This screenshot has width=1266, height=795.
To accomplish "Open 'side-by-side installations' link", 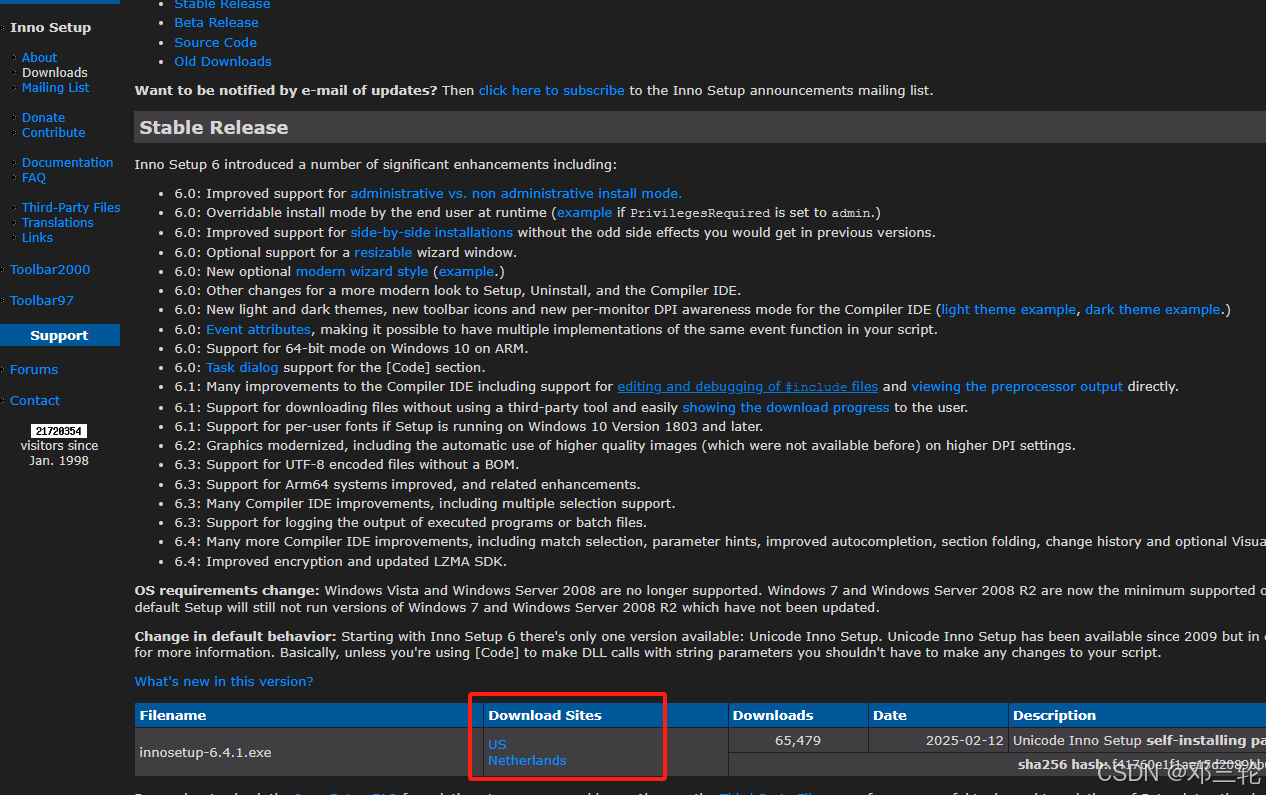I will (x=431, y=232).
